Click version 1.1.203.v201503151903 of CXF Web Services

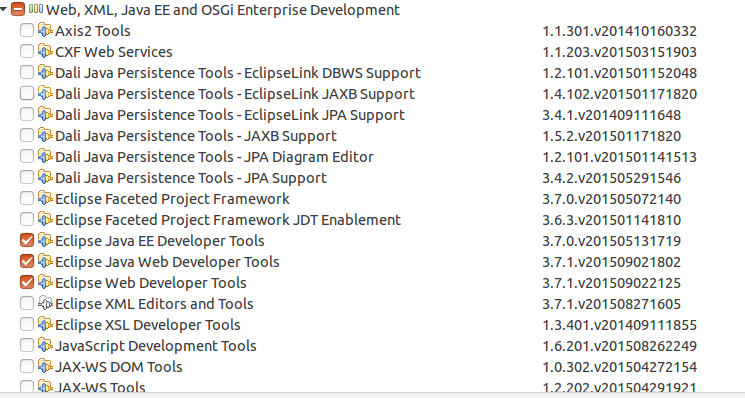tap(620, 52)
